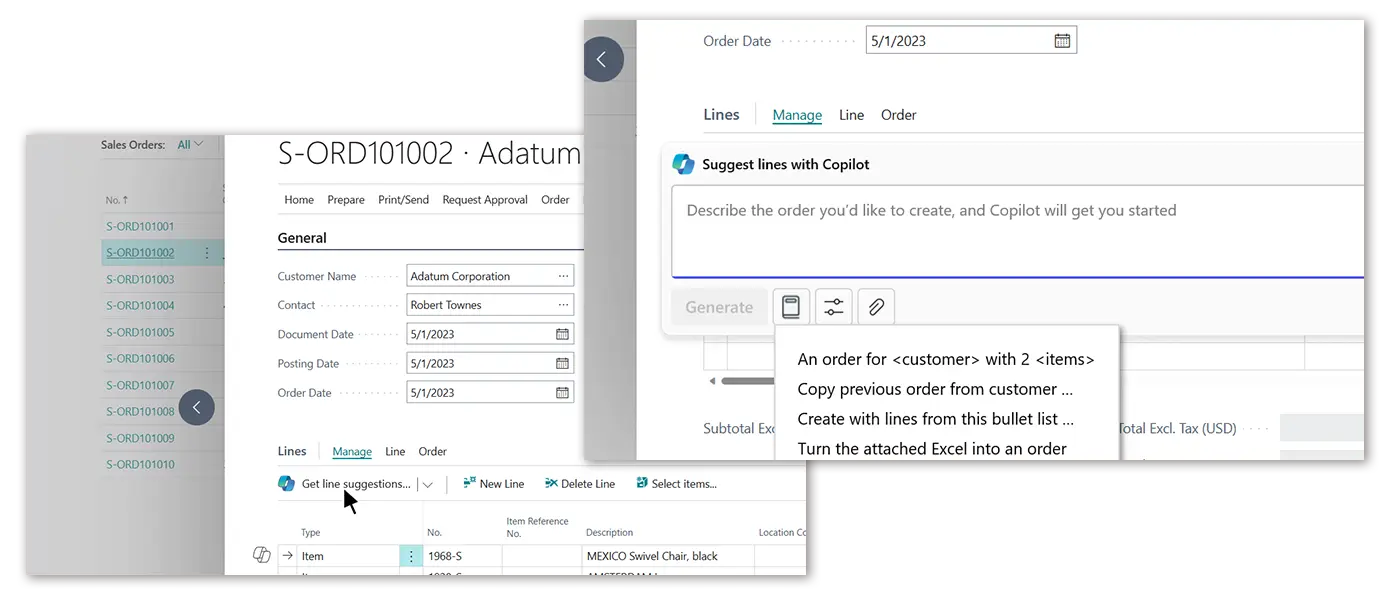The height and width of the screenshot is (603, 1390).
Task: Click the Lines section heading in the left window
Action: pyautogui.click(x=292, y=451)
